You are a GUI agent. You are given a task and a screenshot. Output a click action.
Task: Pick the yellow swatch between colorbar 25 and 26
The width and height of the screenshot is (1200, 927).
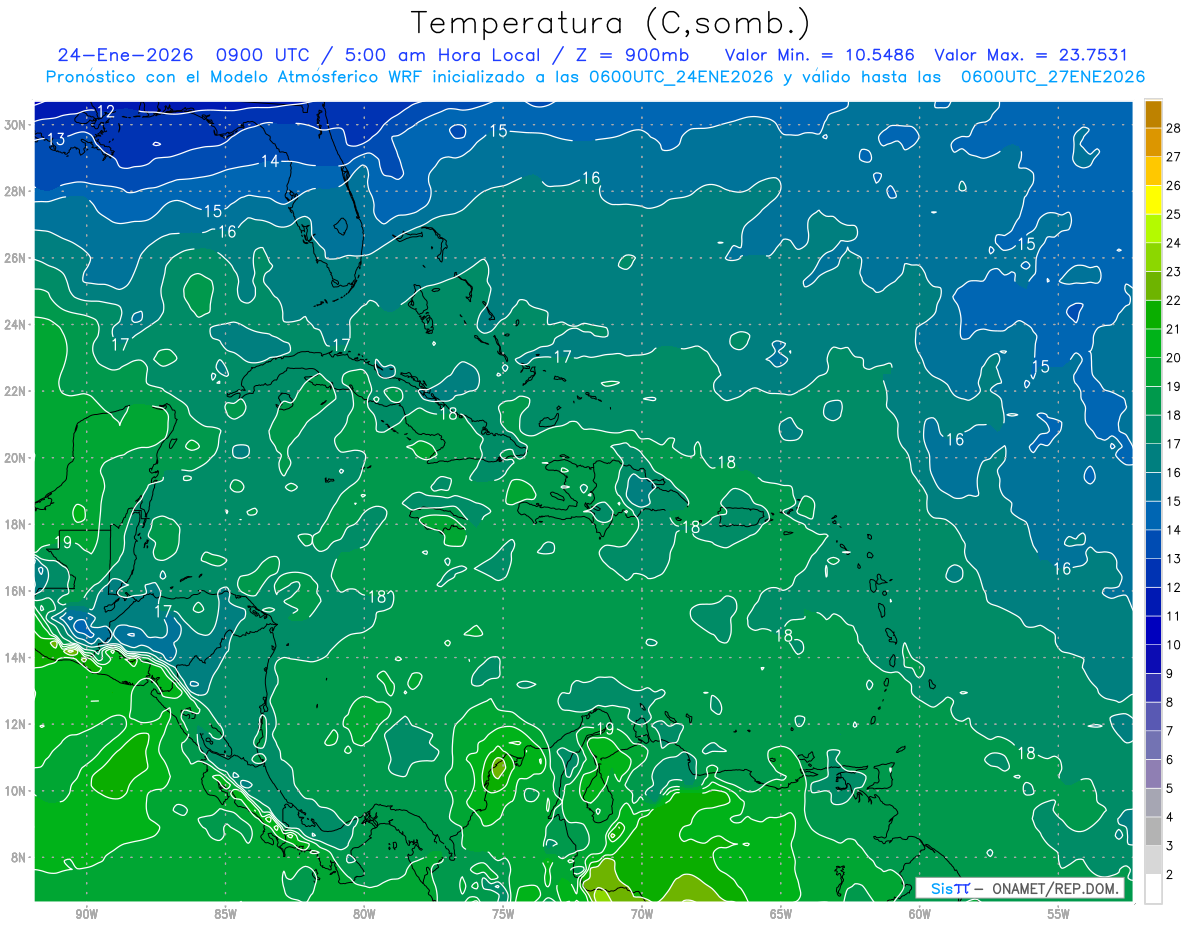(x=1153, y=199)
